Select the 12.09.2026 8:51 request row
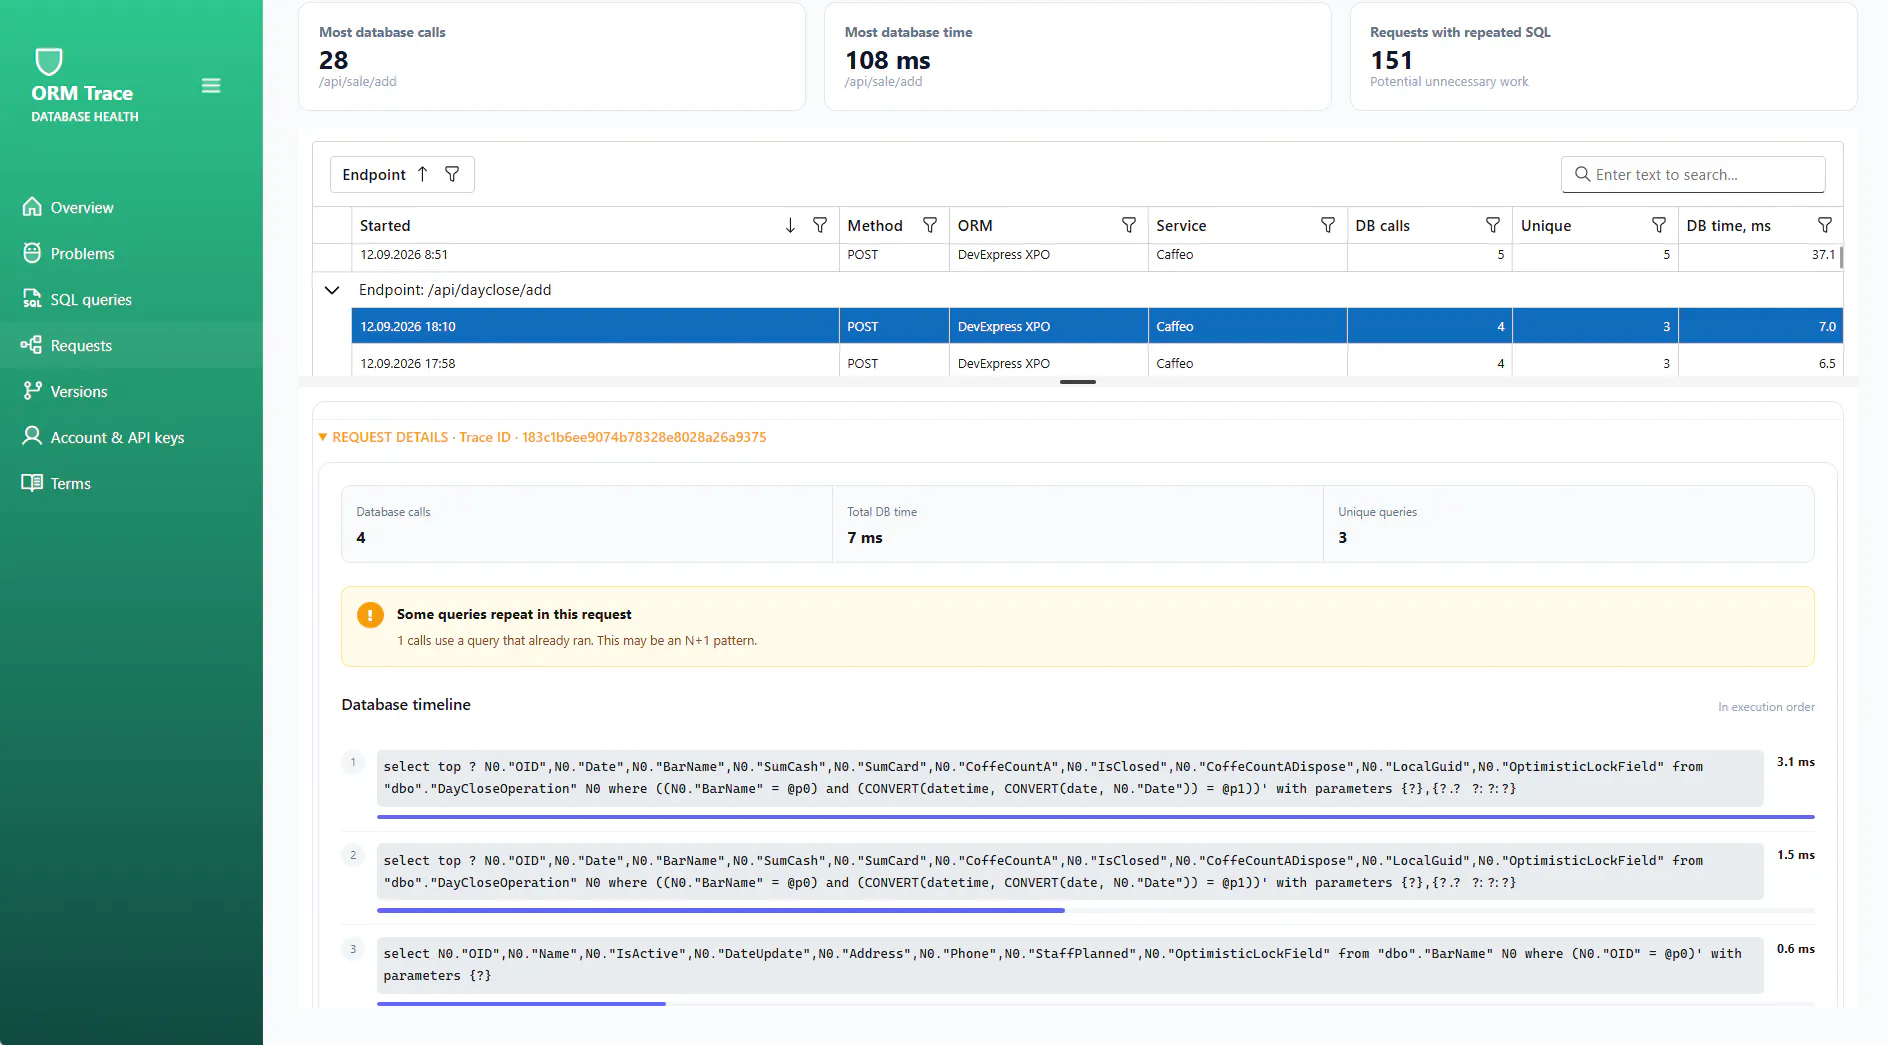This screenshot has width=1888, height=1045. pyautogui.click(x=1097, y=255)
